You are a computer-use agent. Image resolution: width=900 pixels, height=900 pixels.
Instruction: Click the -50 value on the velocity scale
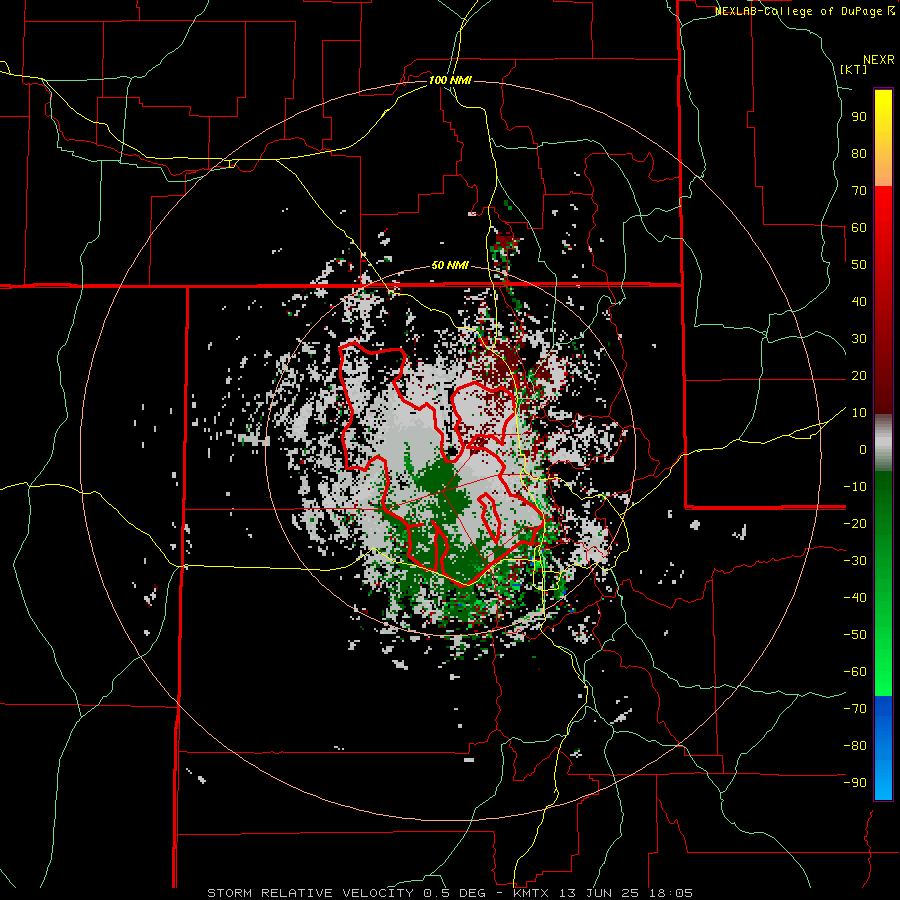coord(855,635)
